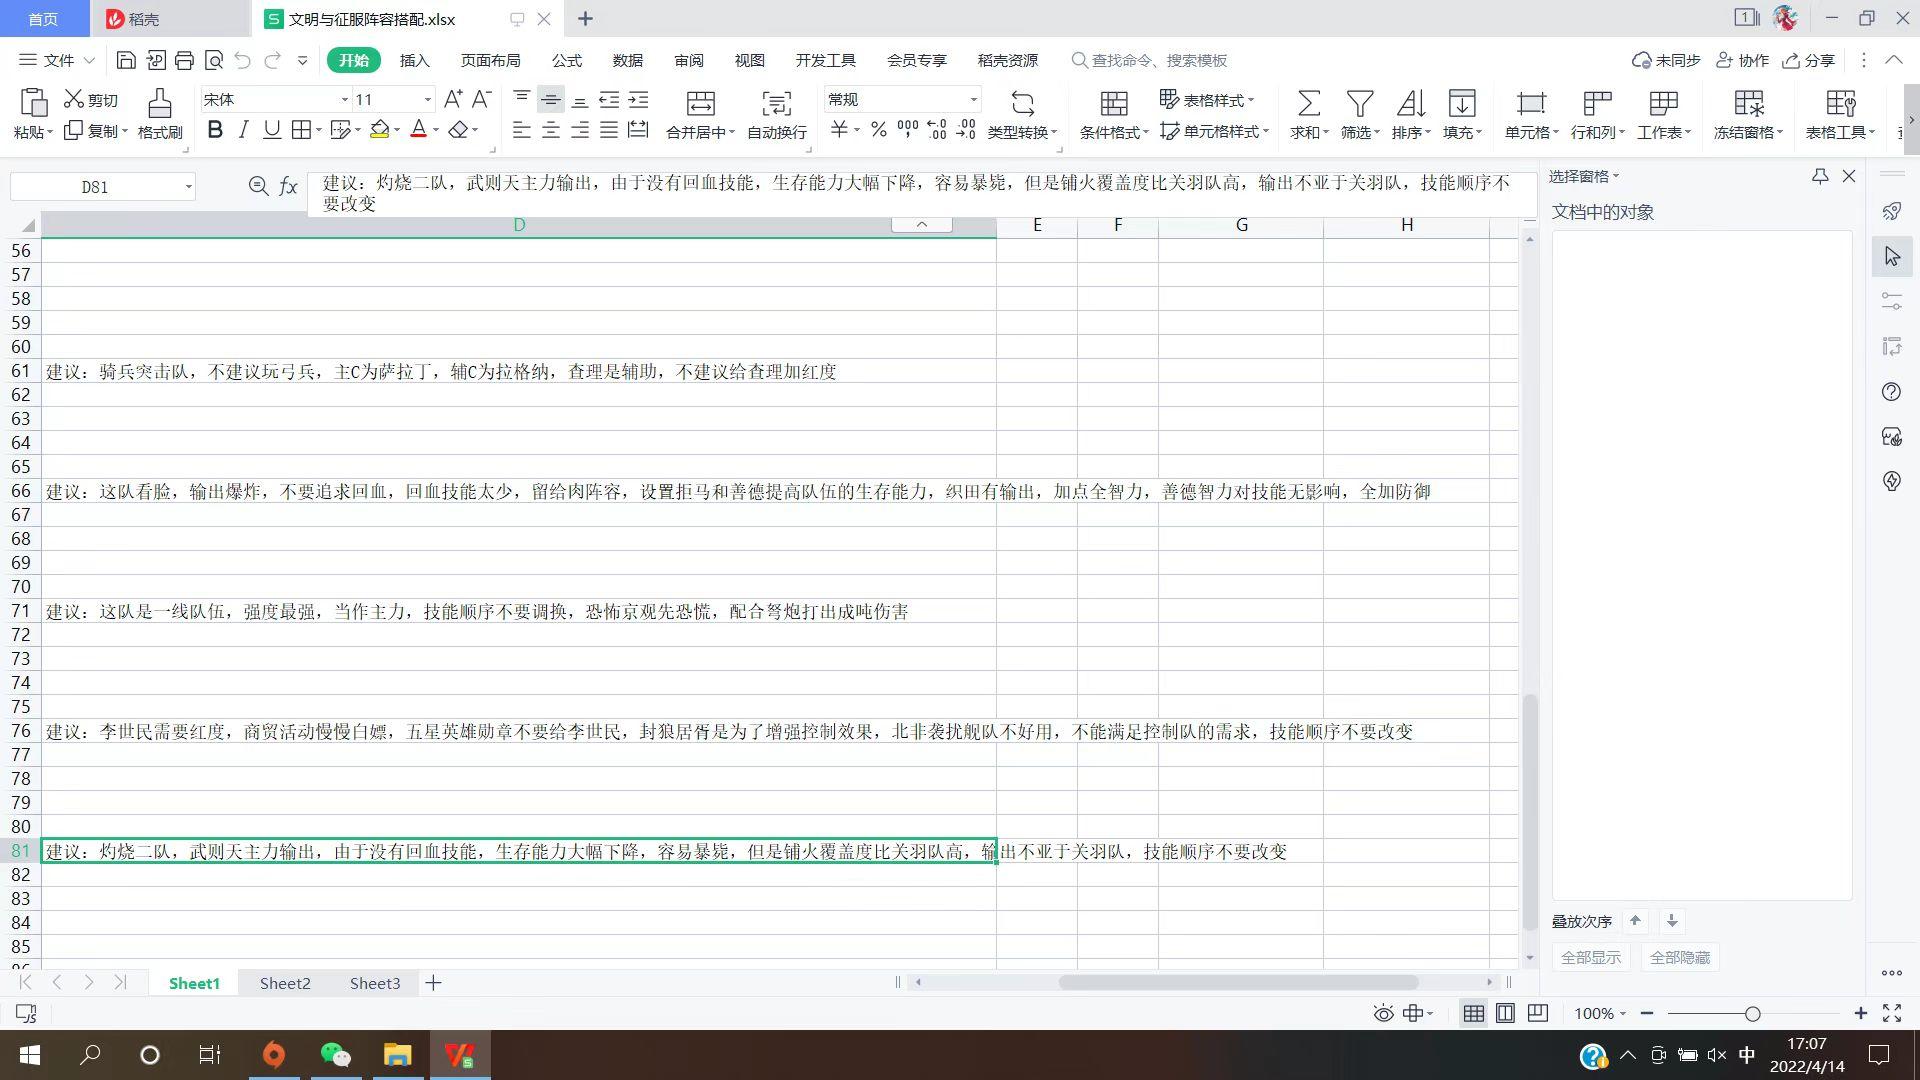Click the 全部显示 button

click(x=1590, y=957)
